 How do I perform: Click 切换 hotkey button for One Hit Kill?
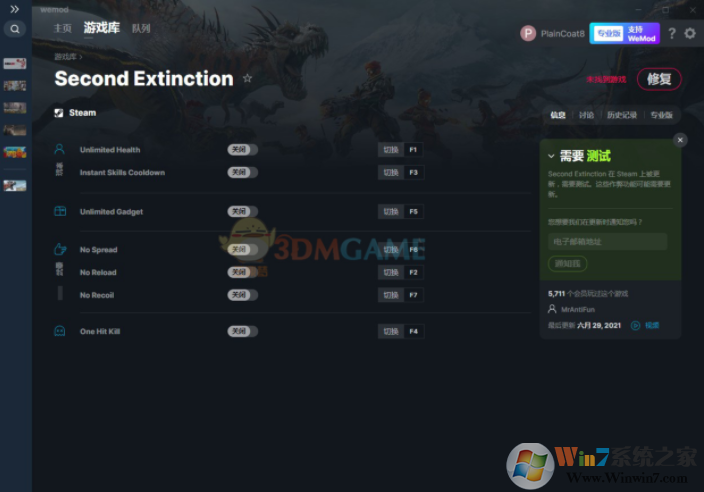point(391,331)
